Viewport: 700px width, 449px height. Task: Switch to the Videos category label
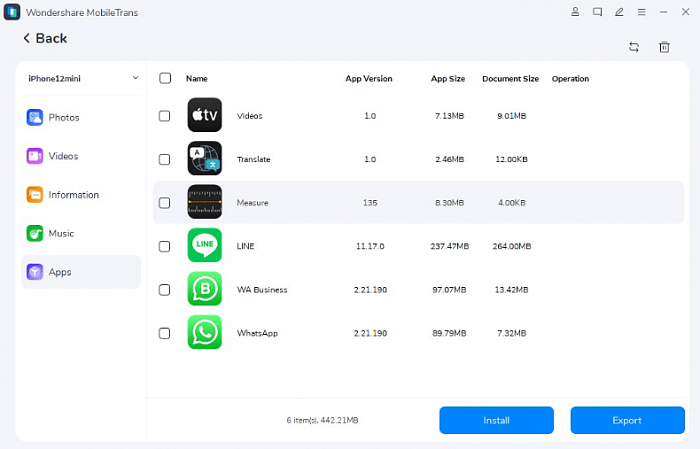click(x=63, y=156)
